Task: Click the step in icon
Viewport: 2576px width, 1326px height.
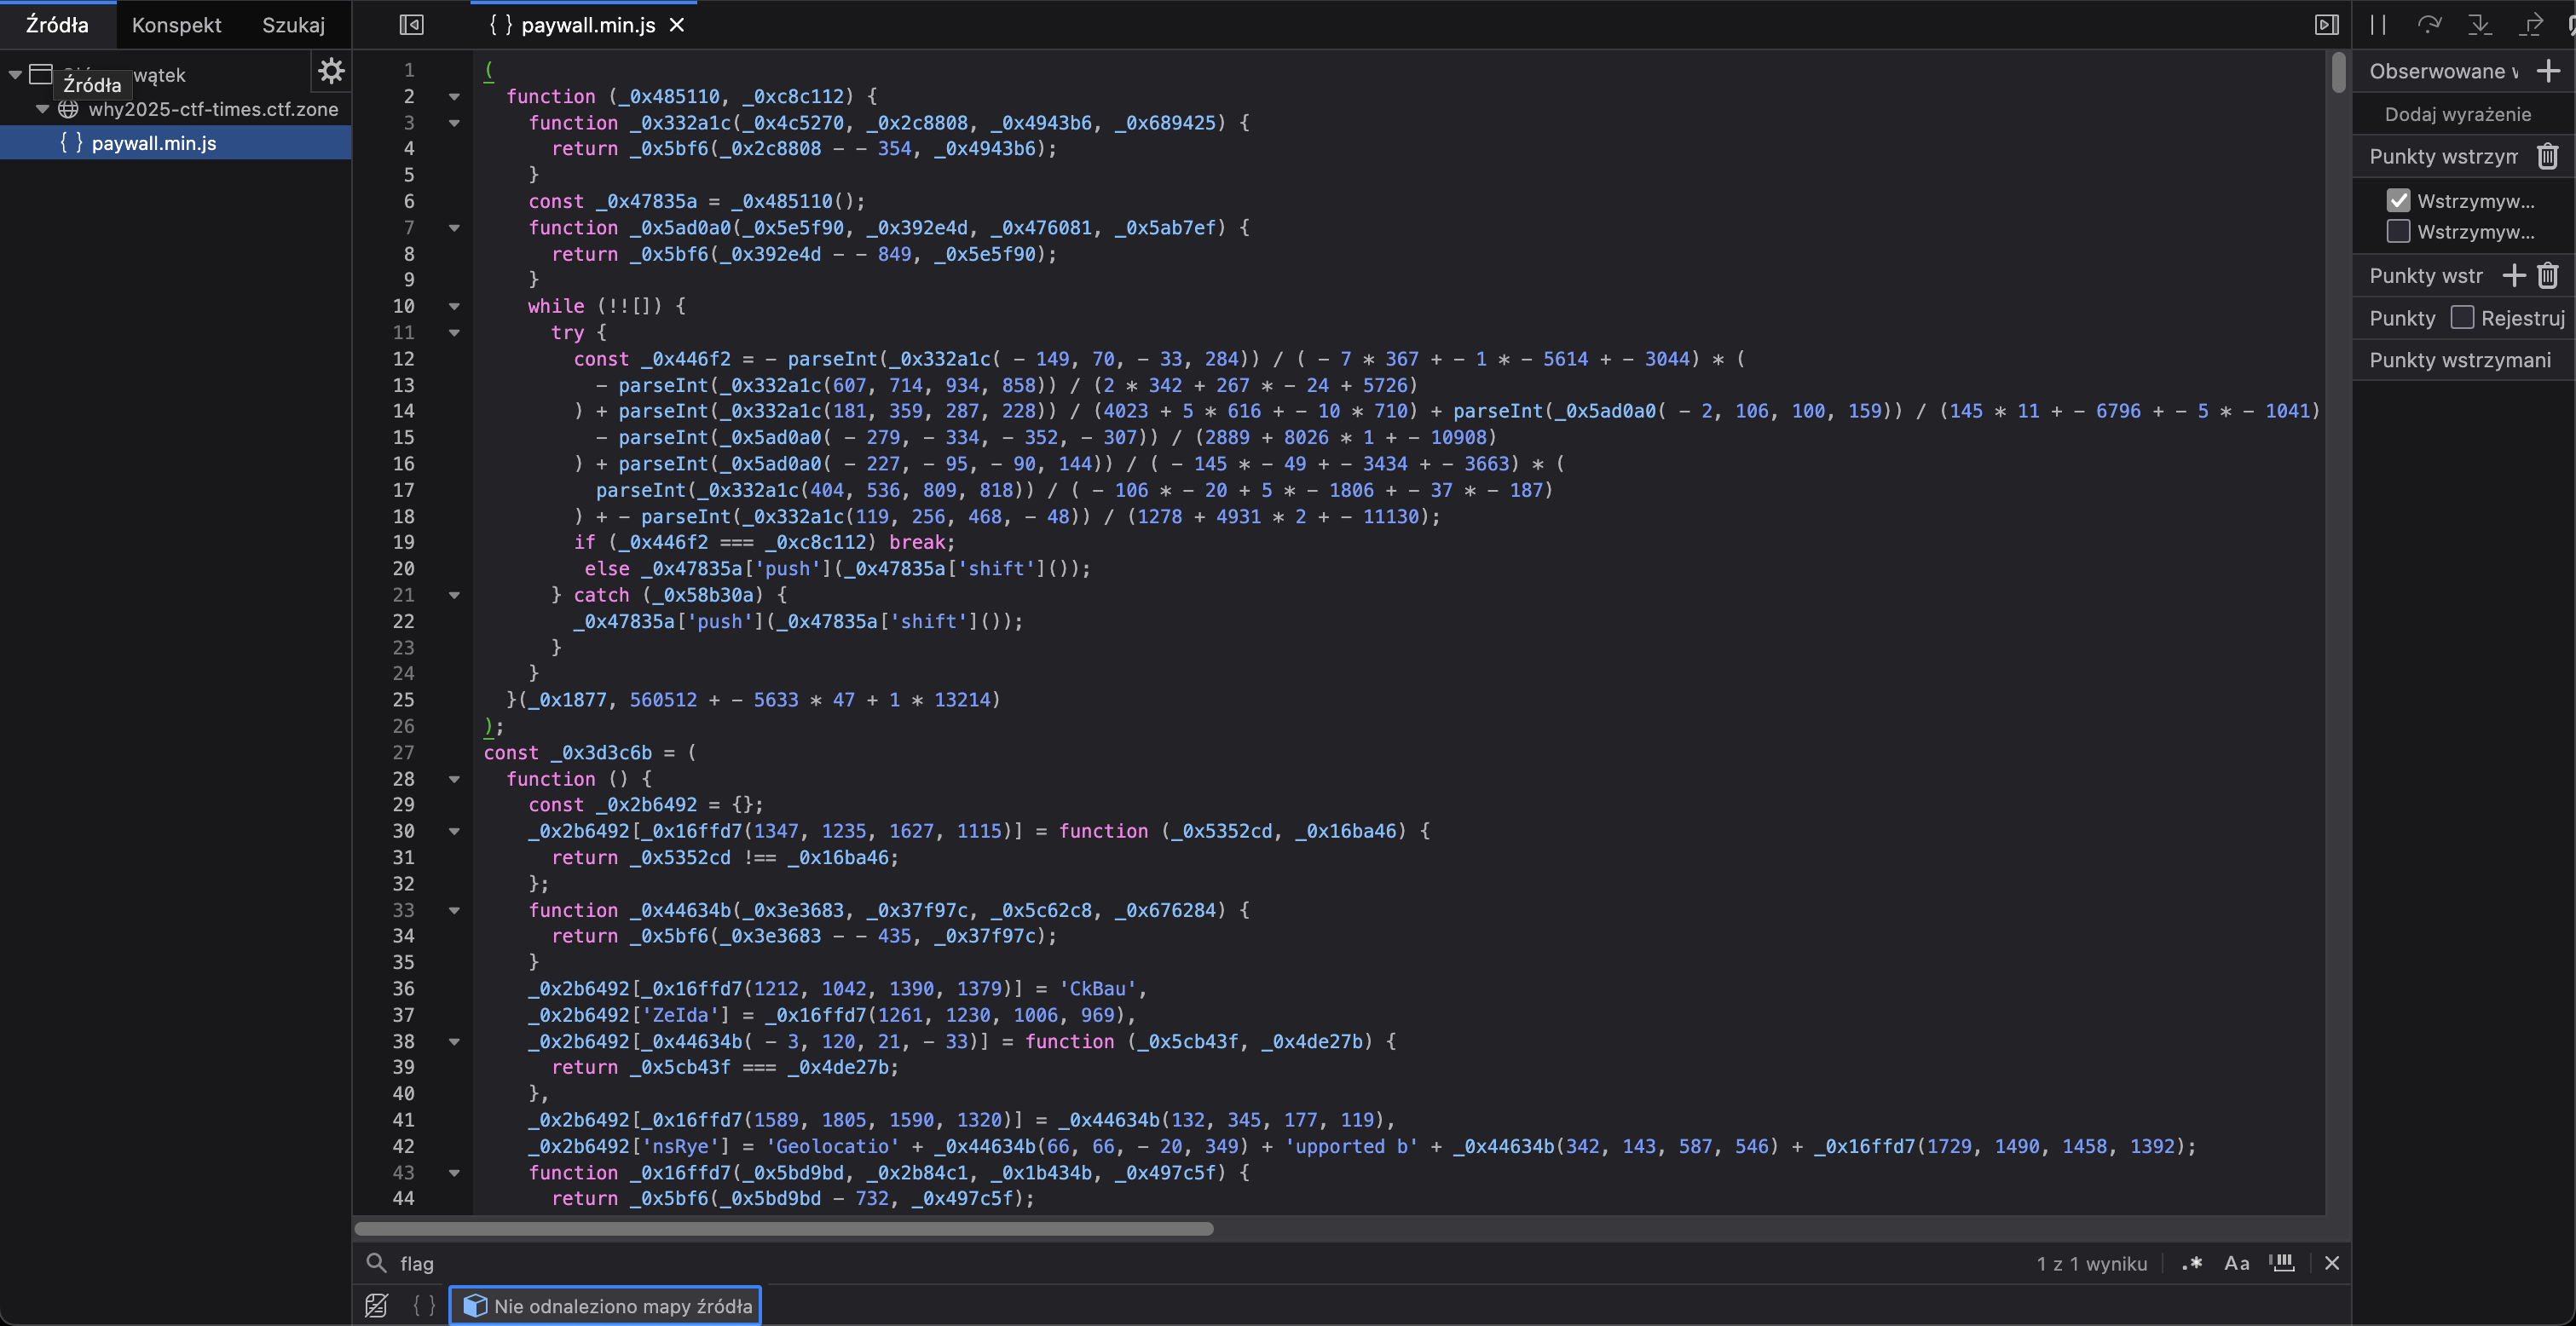Action: (x=2480, y=24)
